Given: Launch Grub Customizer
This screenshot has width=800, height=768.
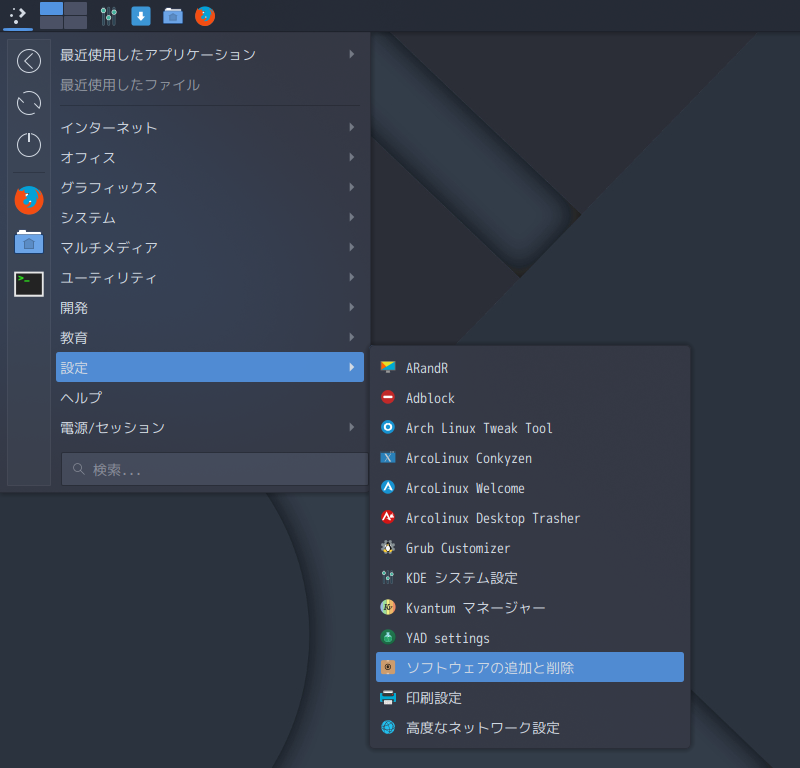Looking at the screenshot, I should pos(530,548).
